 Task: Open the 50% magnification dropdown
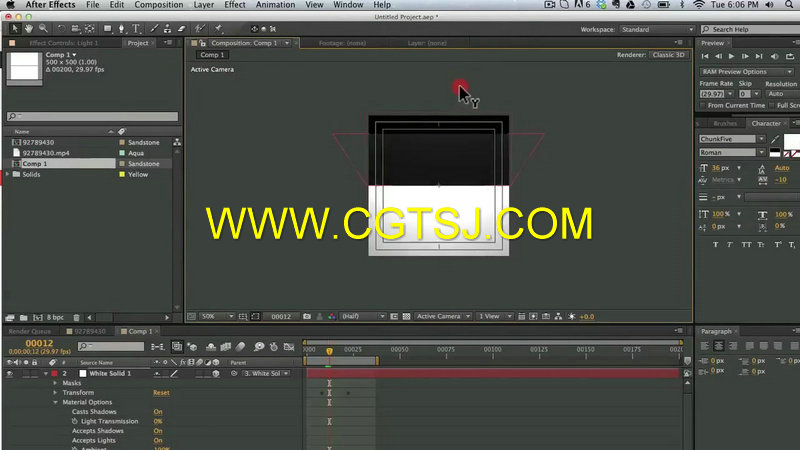(x=216, y=316)
